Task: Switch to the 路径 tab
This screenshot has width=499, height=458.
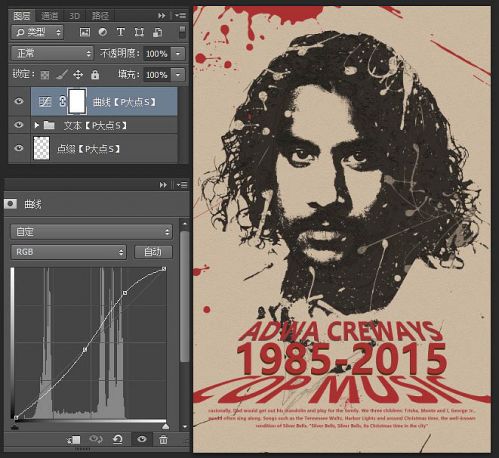Action: click(100, 16)
